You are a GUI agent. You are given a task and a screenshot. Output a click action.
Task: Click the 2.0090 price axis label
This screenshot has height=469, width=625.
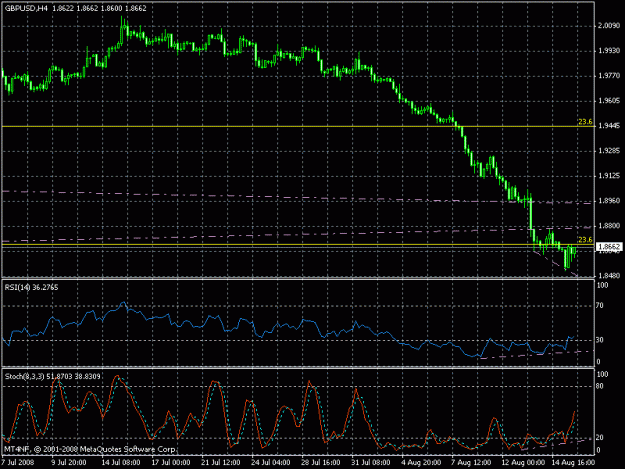click(609, 26)
